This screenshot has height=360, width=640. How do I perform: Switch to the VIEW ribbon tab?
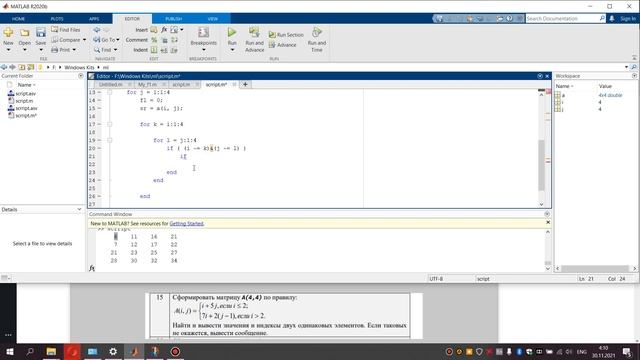pos(213,19)
